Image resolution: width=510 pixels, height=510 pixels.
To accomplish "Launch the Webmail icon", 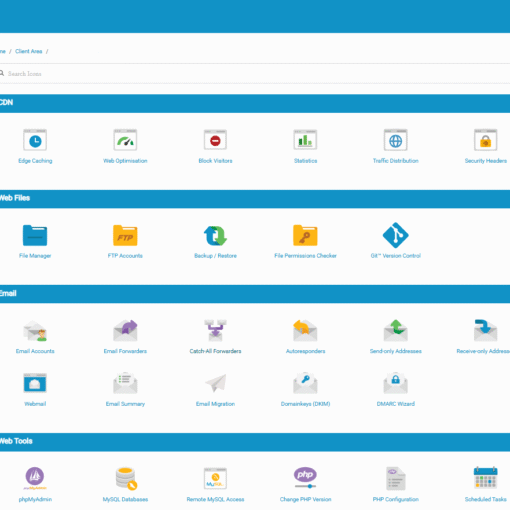I will click(35, 383).
